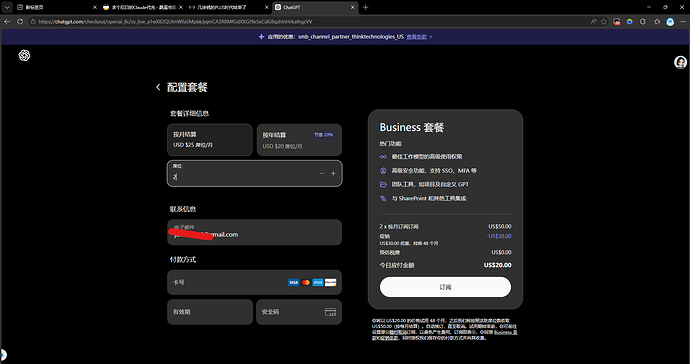Open the blue-yellow round extension icon
This screenshot has width=690, height=364.
[x=630, y=21]
